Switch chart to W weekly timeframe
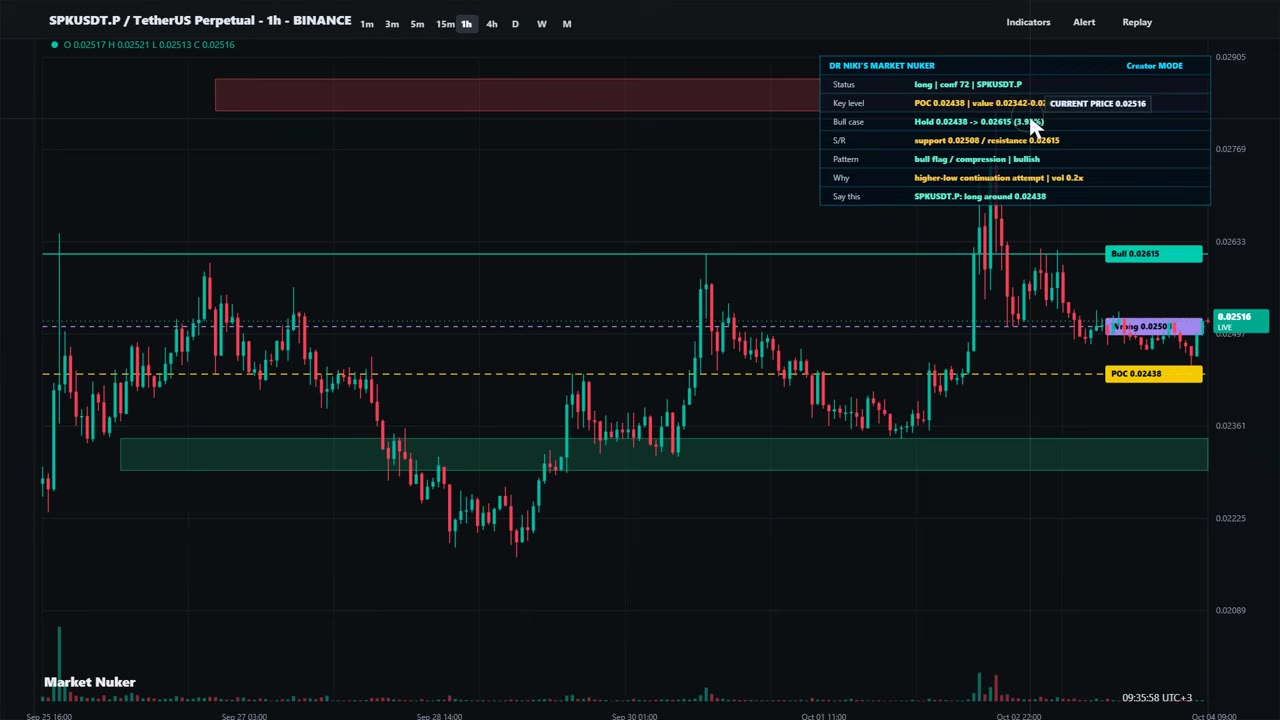The width and height of the screenshot is (1280, 720). [x=541, y=24]
